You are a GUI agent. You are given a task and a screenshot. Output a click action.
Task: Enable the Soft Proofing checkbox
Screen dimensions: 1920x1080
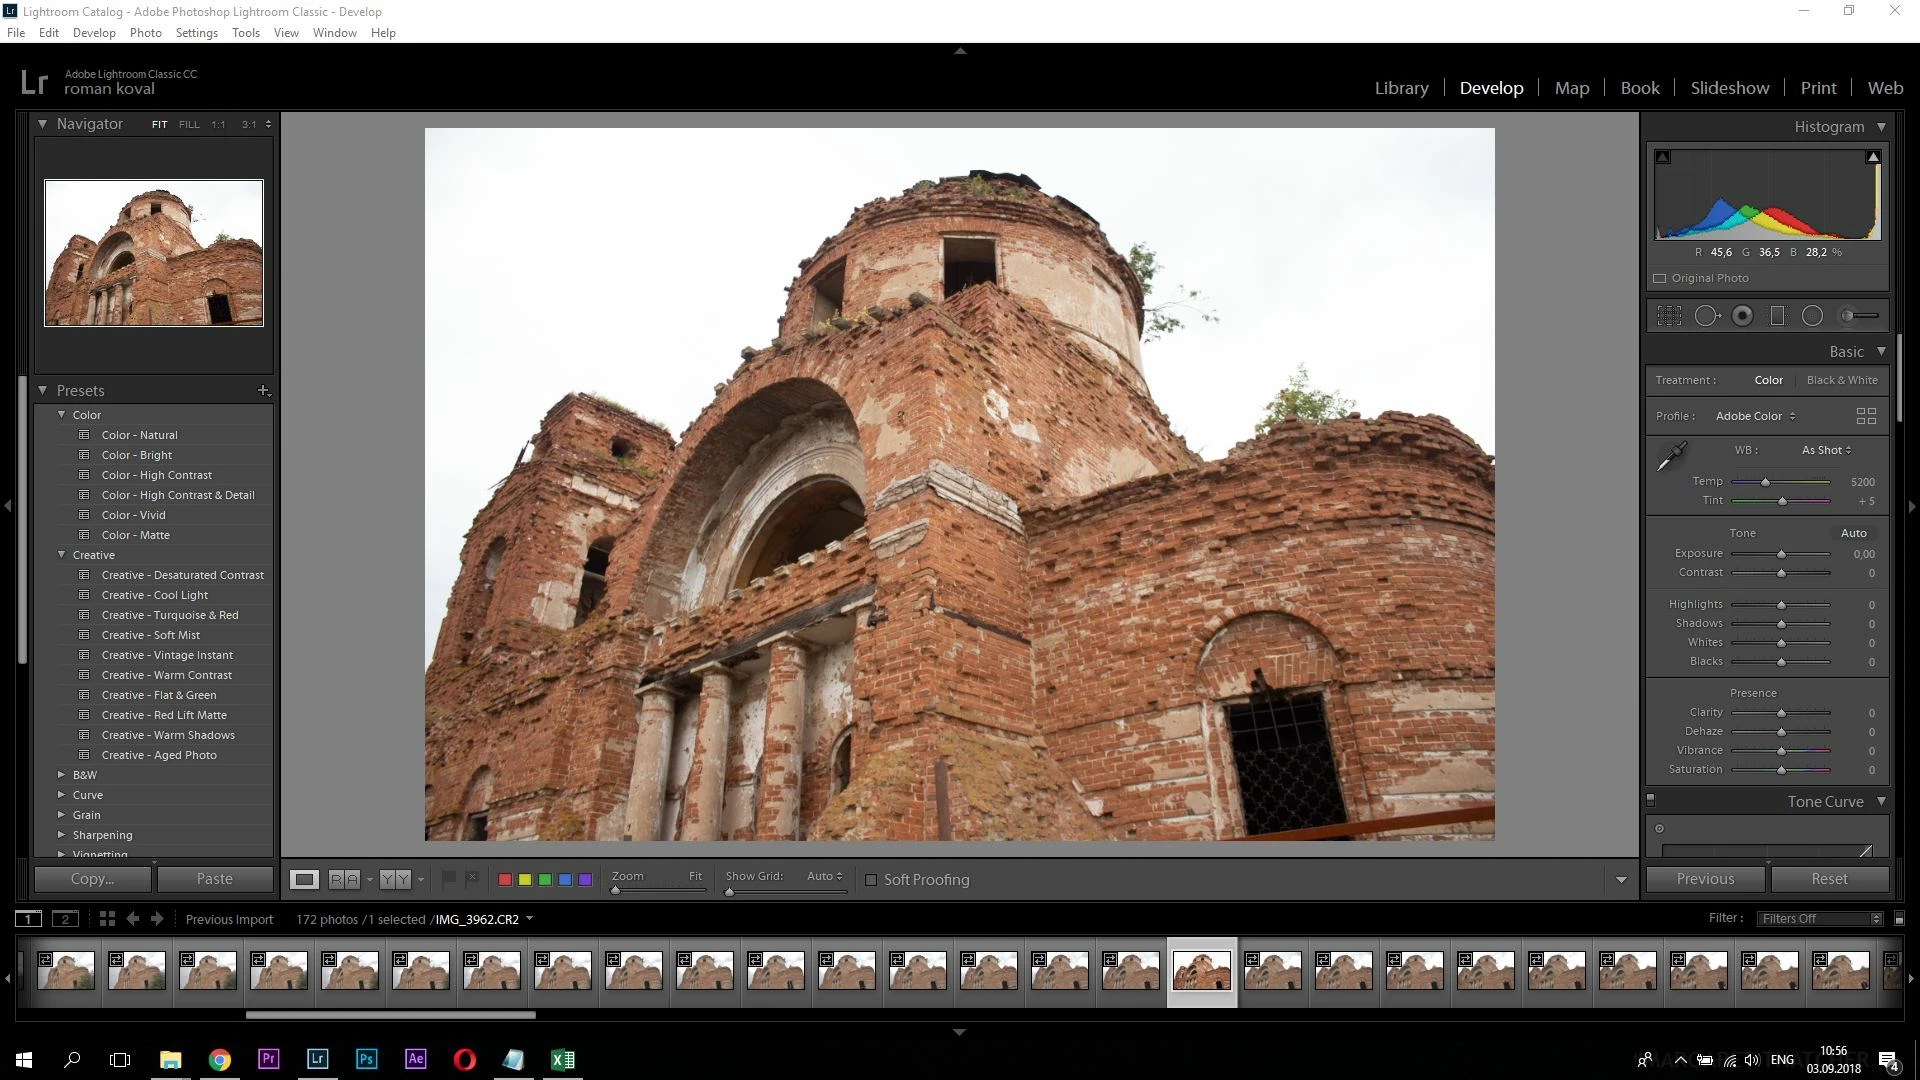(871, 880)
